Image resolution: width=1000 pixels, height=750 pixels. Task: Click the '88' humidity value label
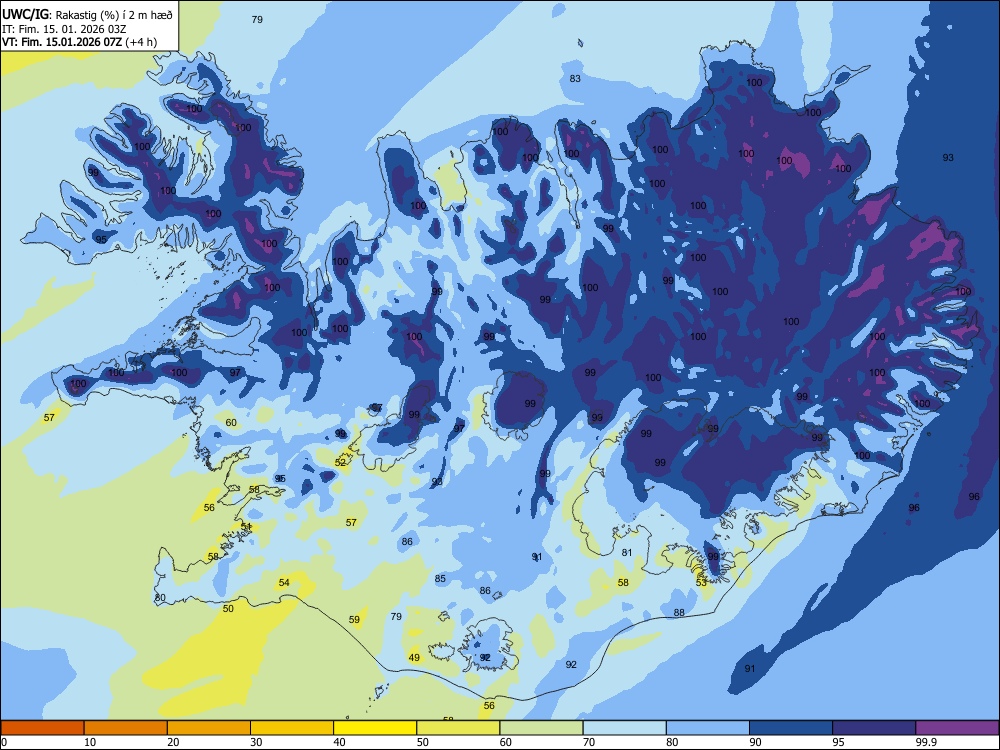[679, 612]
